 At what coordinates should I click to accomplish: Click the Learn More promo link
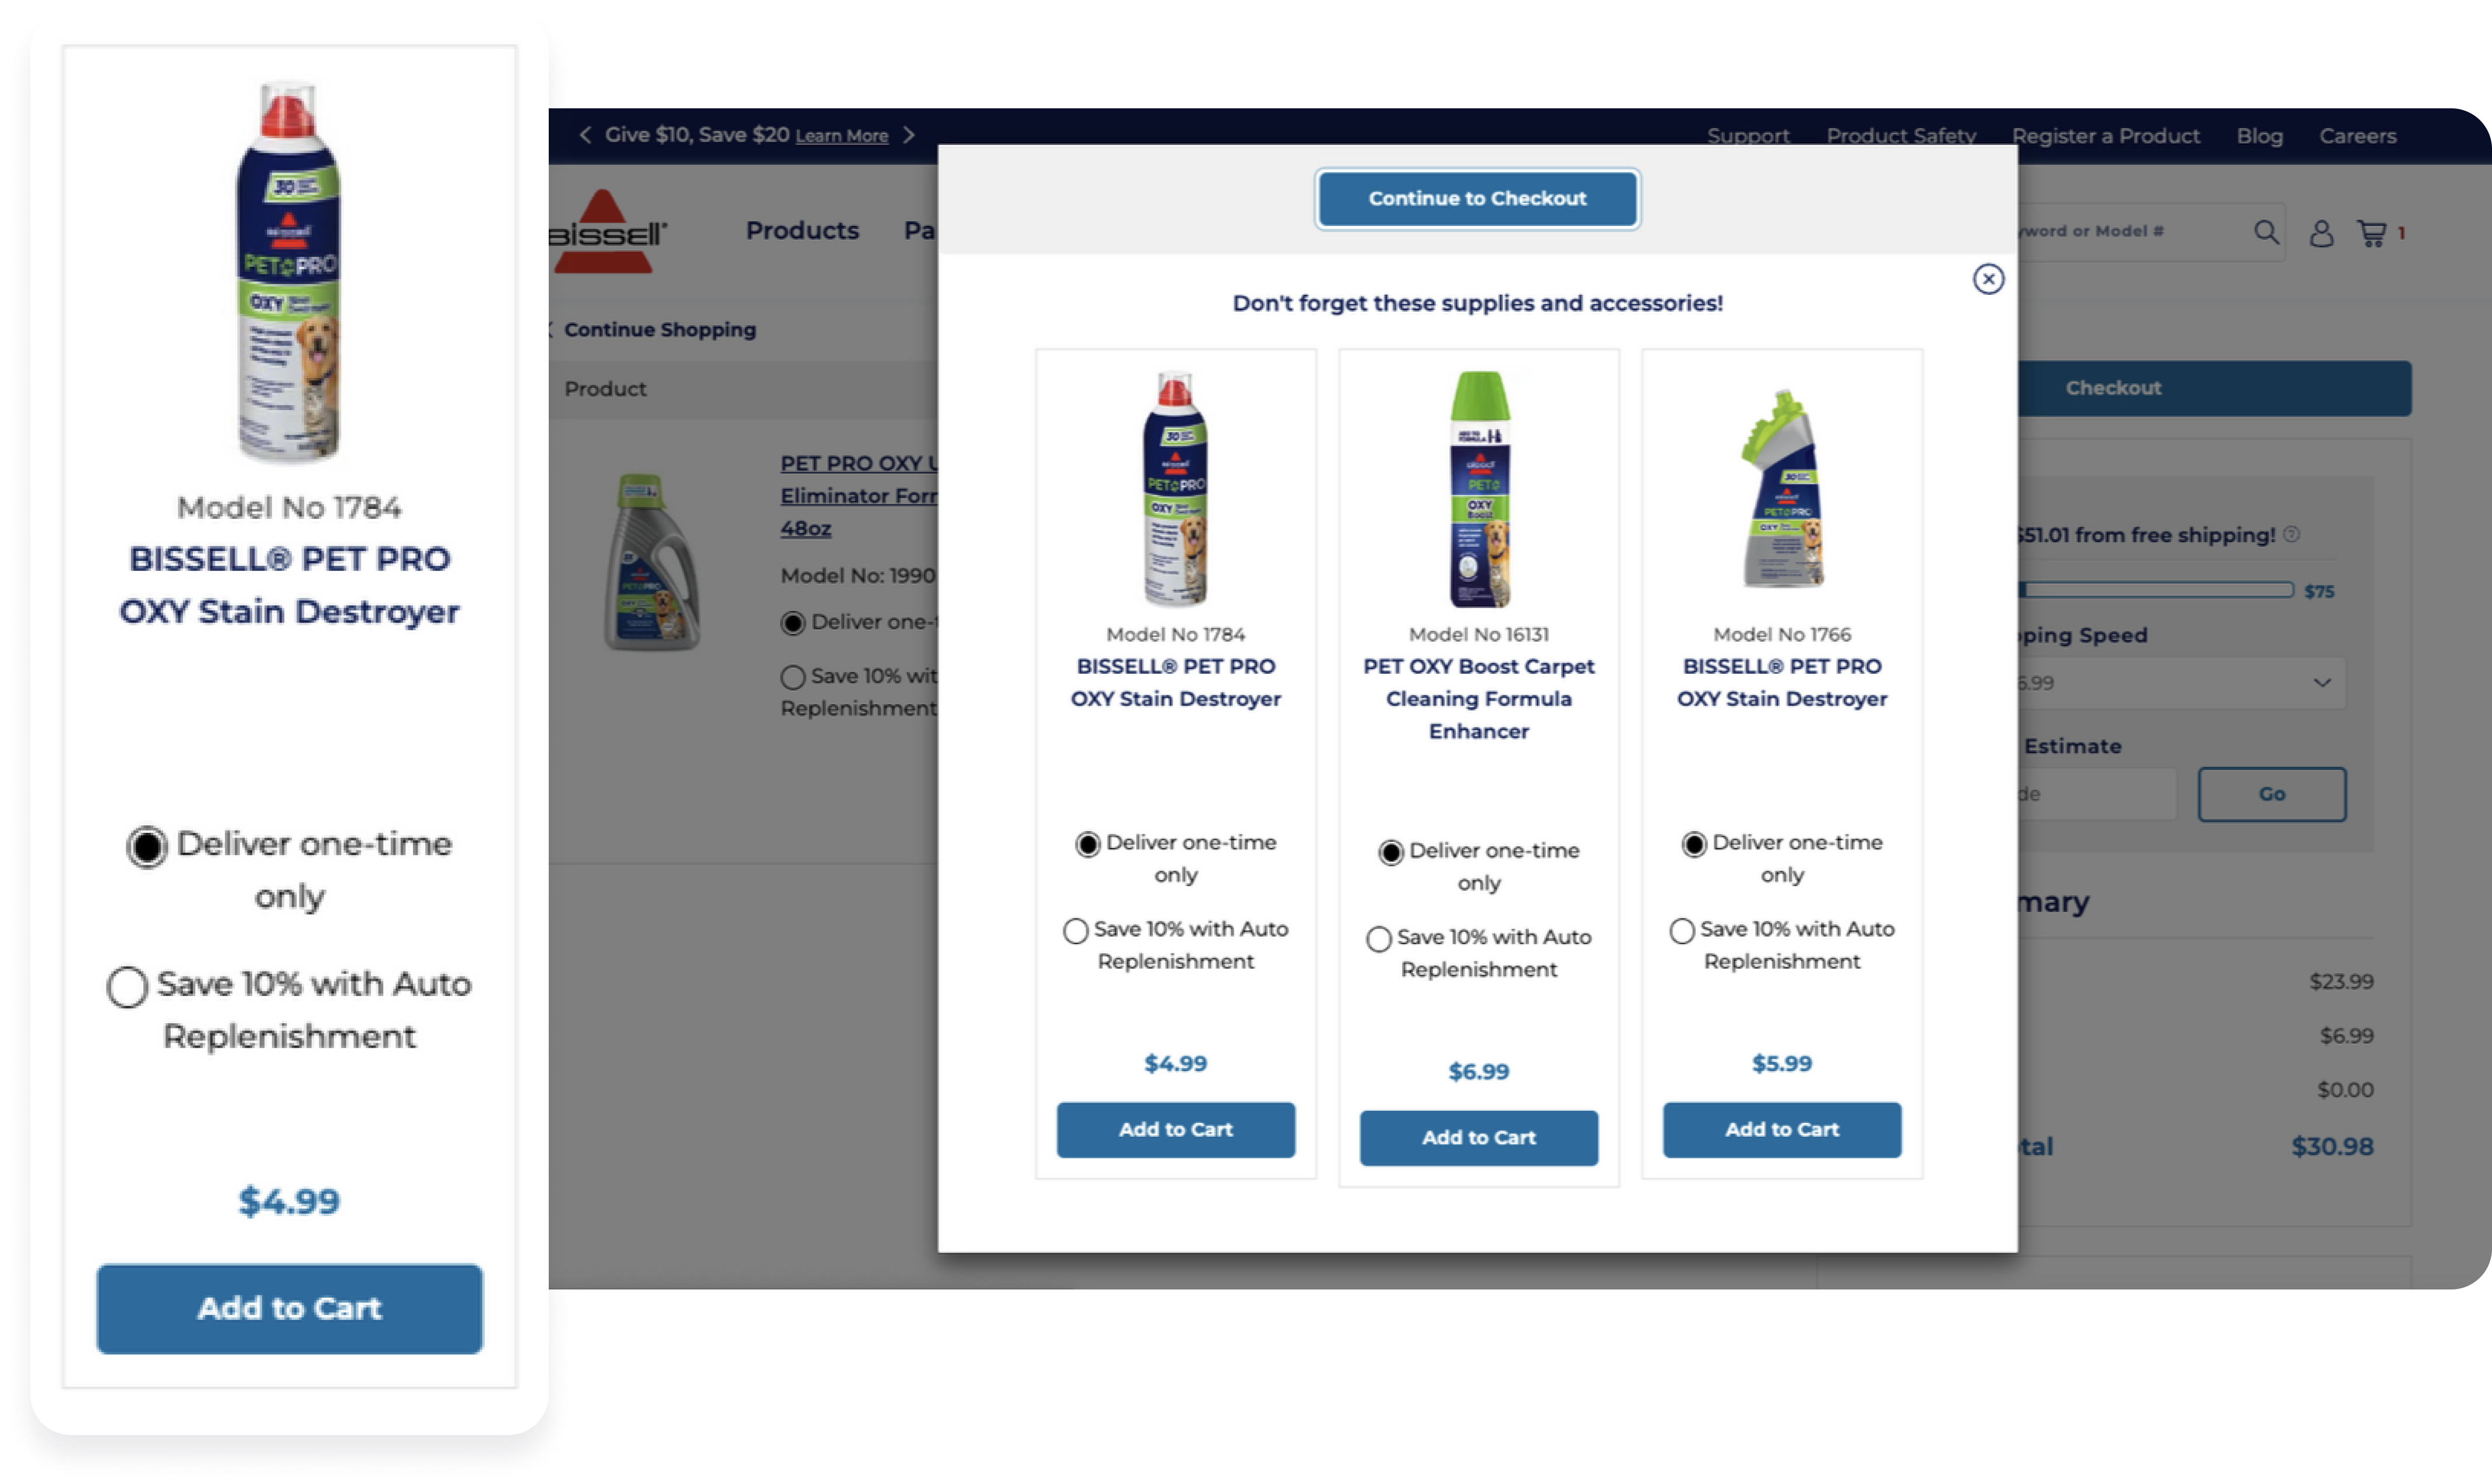tap(841, 136)
